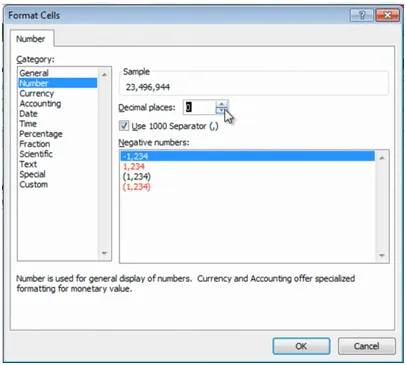Click the Decimal places input field
The height and width of the screenshot is (365, 406).
[x=199, y=107]
